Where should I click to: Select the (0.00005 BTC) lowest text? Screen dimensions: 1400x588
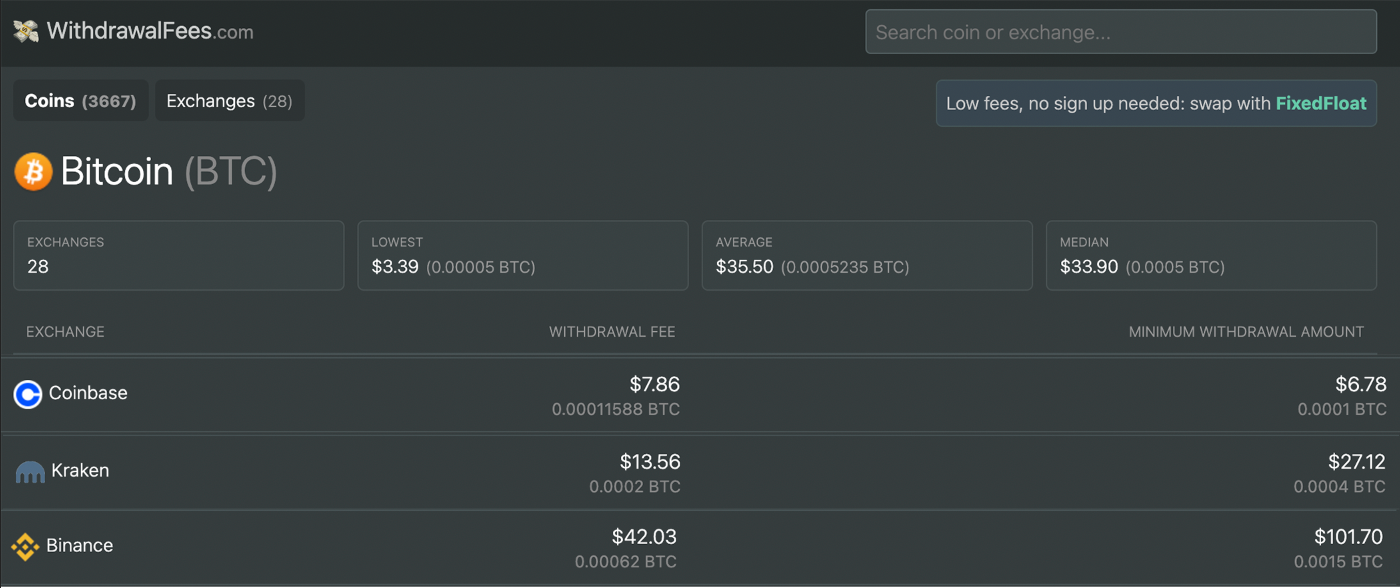click(481, 268)
